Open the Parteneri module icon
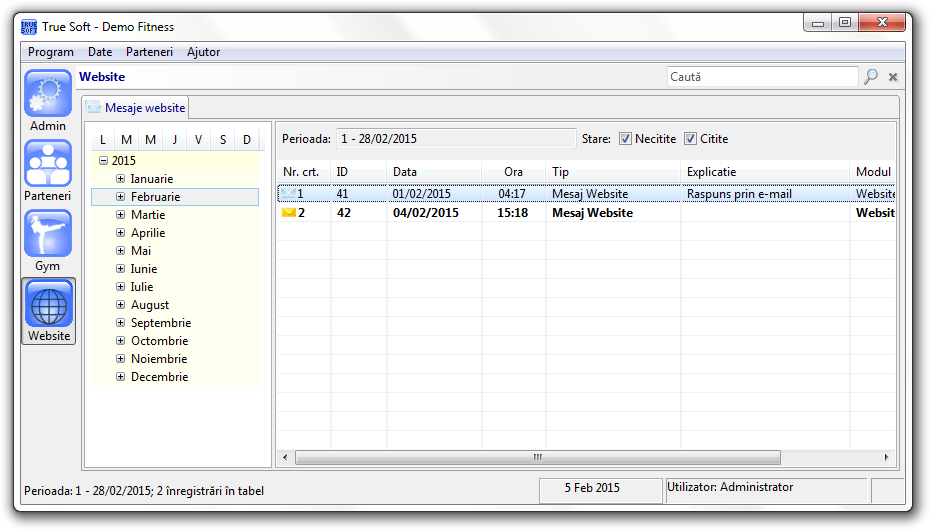 48,164
